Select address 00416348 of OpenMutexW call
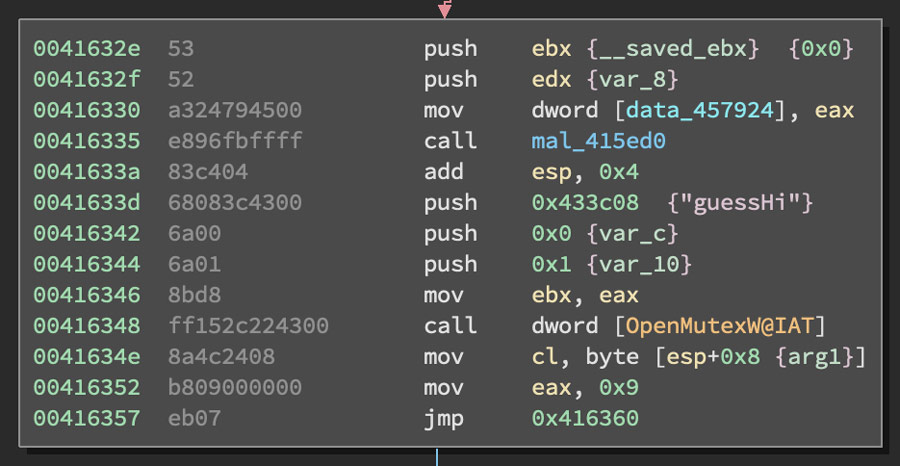The height and width of the screenshot is (466, 900). [x=86, y=326]
